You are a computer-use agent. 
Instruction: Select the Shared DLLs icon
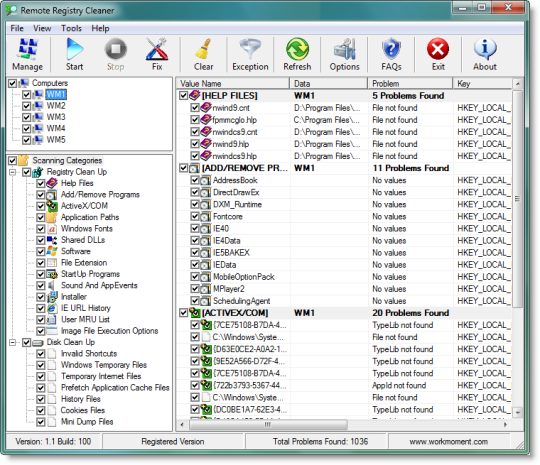coord(52,240)
